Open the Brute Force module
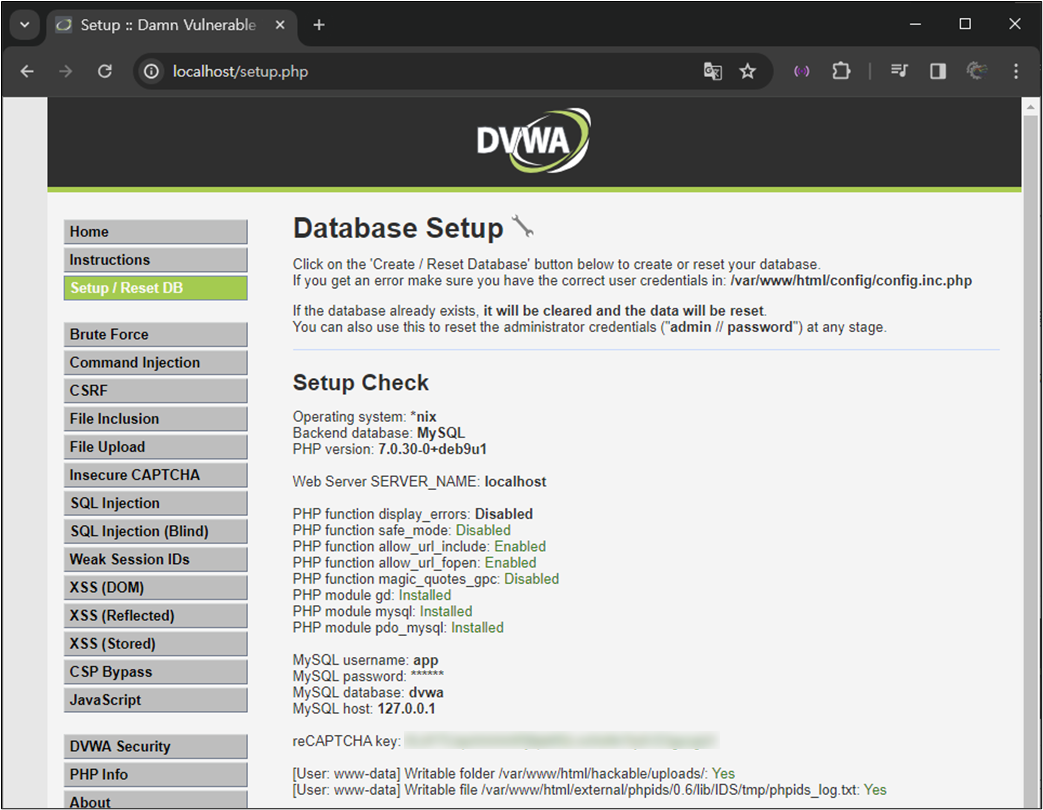1043x810 pixels. coord(156,335)
